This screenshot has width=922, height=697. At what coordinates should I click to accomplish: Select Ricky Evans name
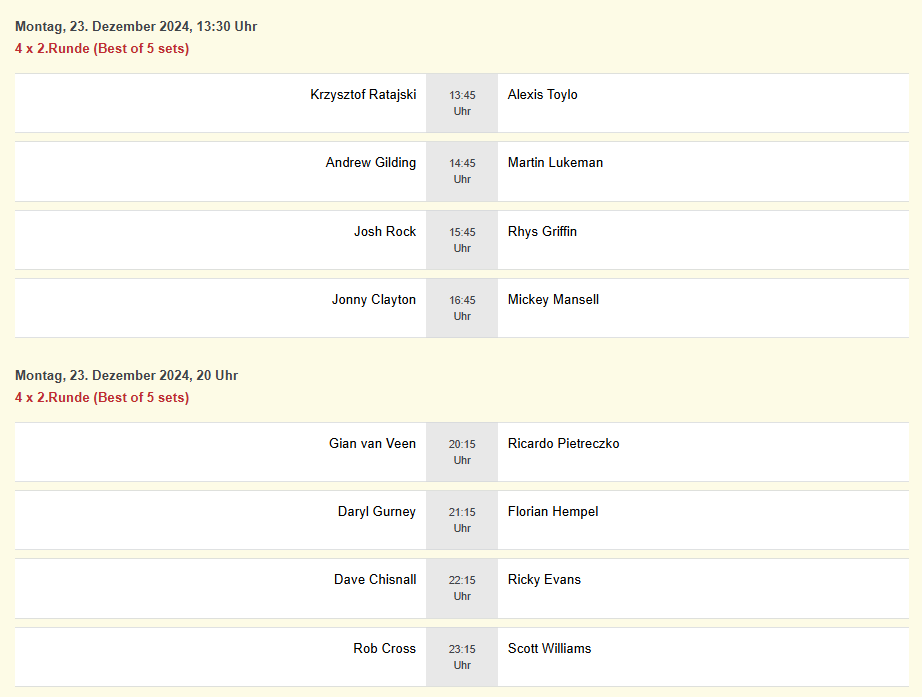(x=544, y=580)
